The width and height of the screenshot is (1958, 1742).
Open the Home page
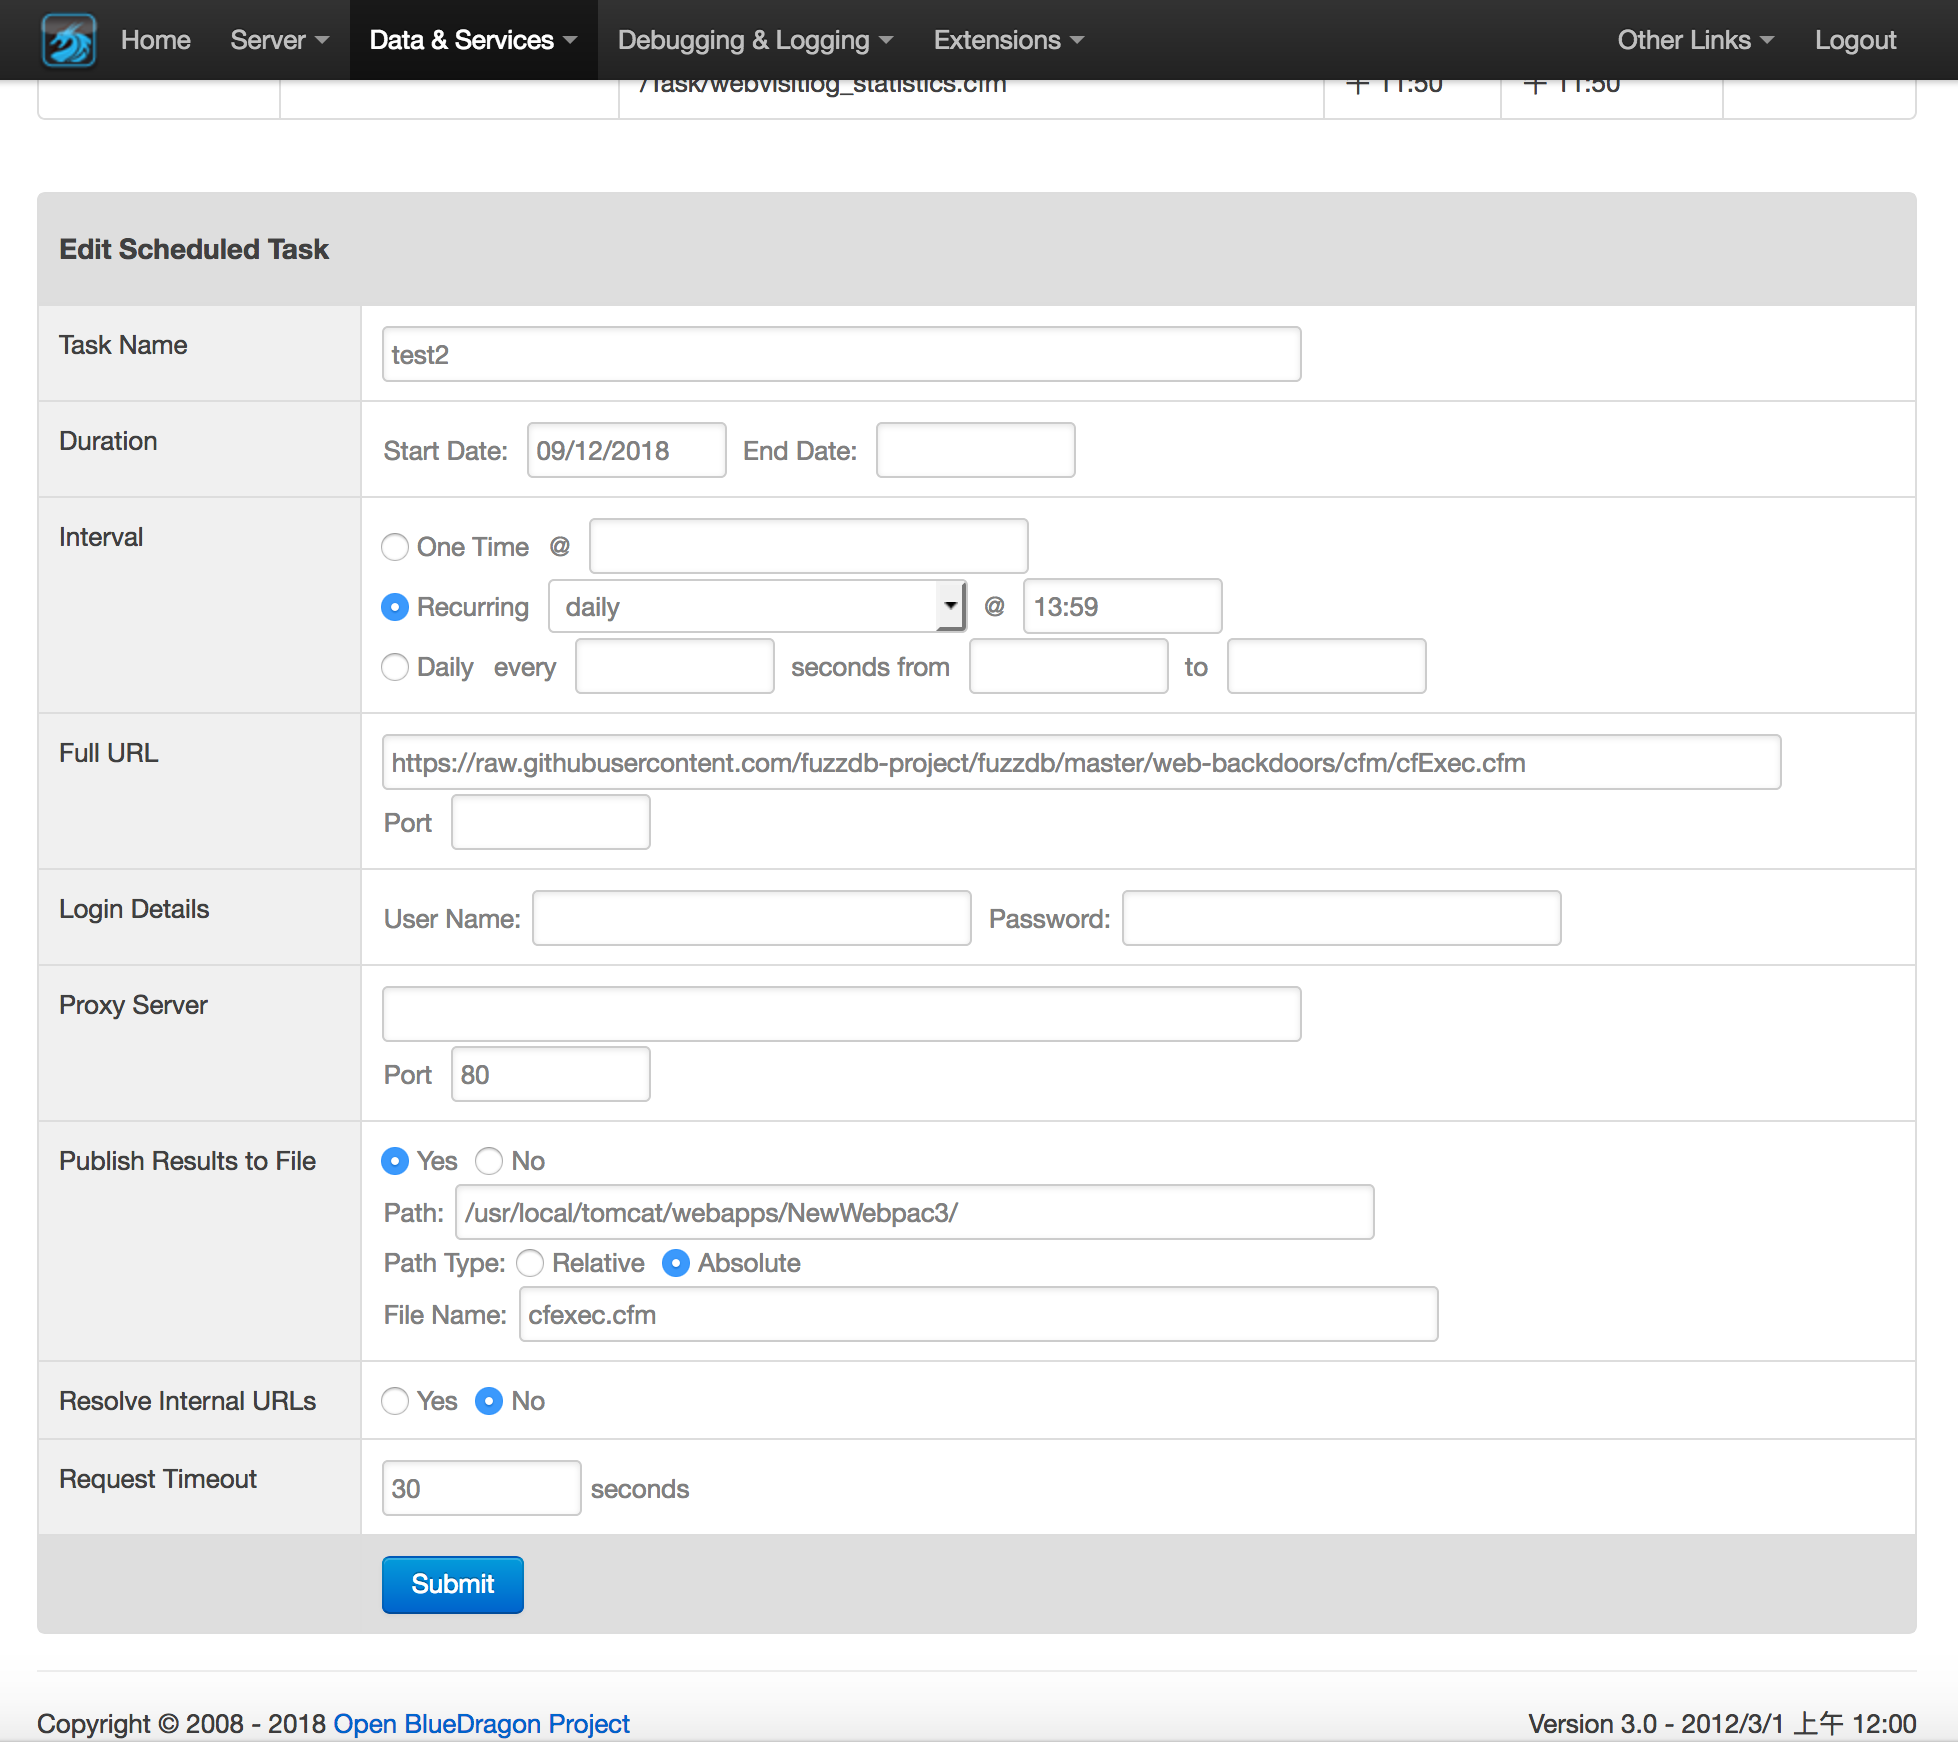coord(155,40)
